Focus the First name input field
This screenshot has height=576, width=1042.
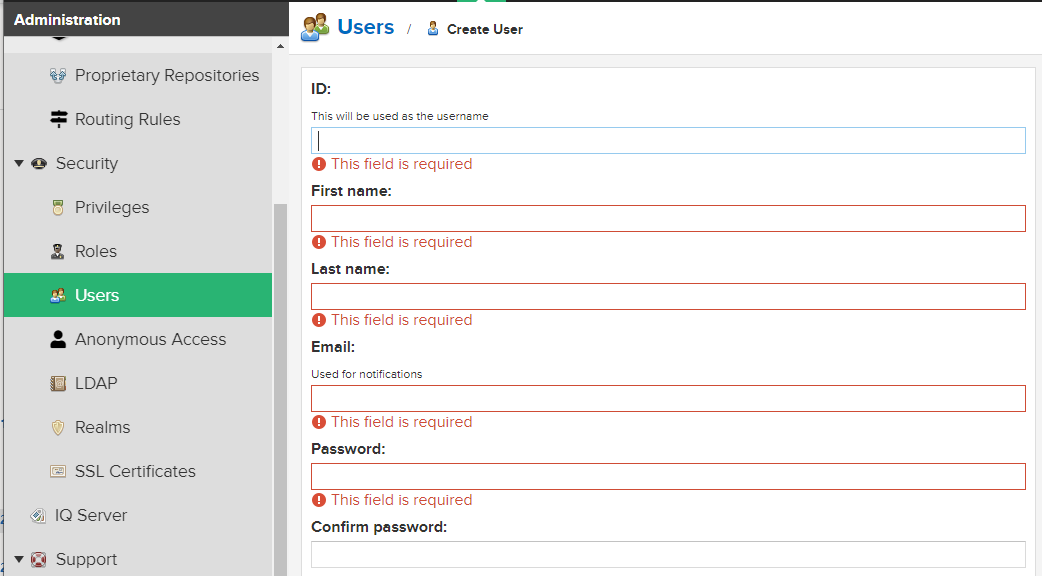pos(668,219)
